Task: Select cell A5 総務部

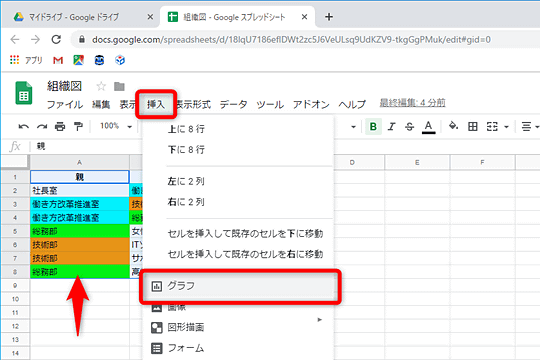Action: [80, 231]
